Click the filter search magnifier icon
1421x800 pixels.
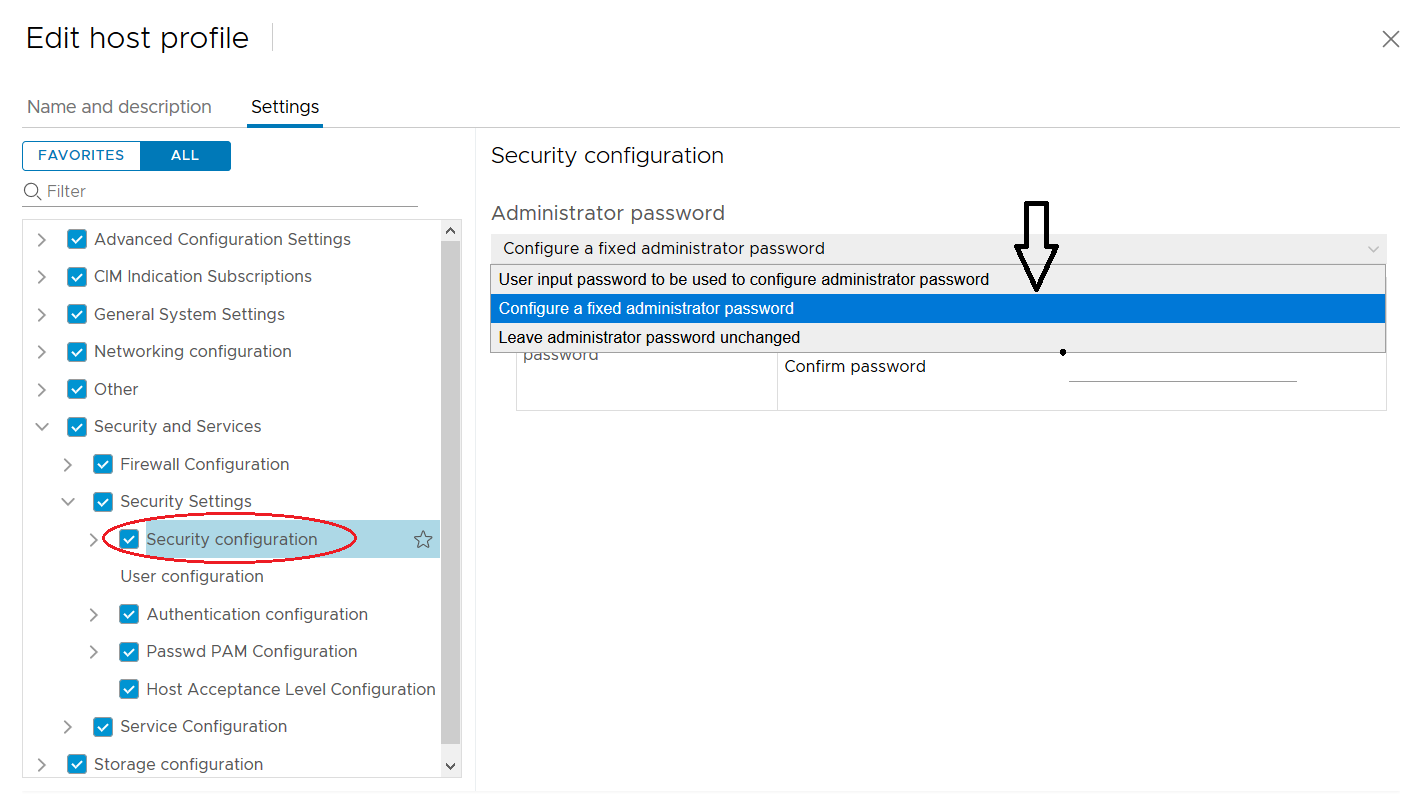point(33,191)
